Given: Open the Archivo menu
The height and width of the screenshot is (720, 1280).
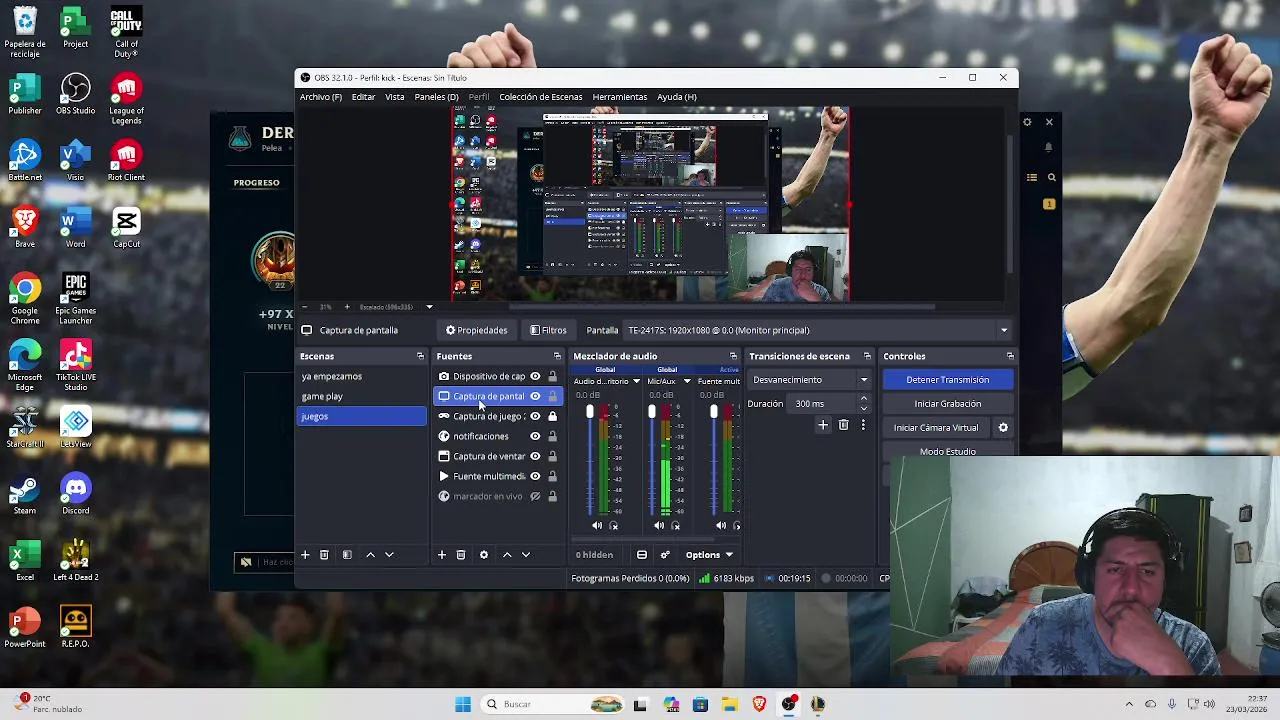Looking at the screenshot, I should point(321,97).
